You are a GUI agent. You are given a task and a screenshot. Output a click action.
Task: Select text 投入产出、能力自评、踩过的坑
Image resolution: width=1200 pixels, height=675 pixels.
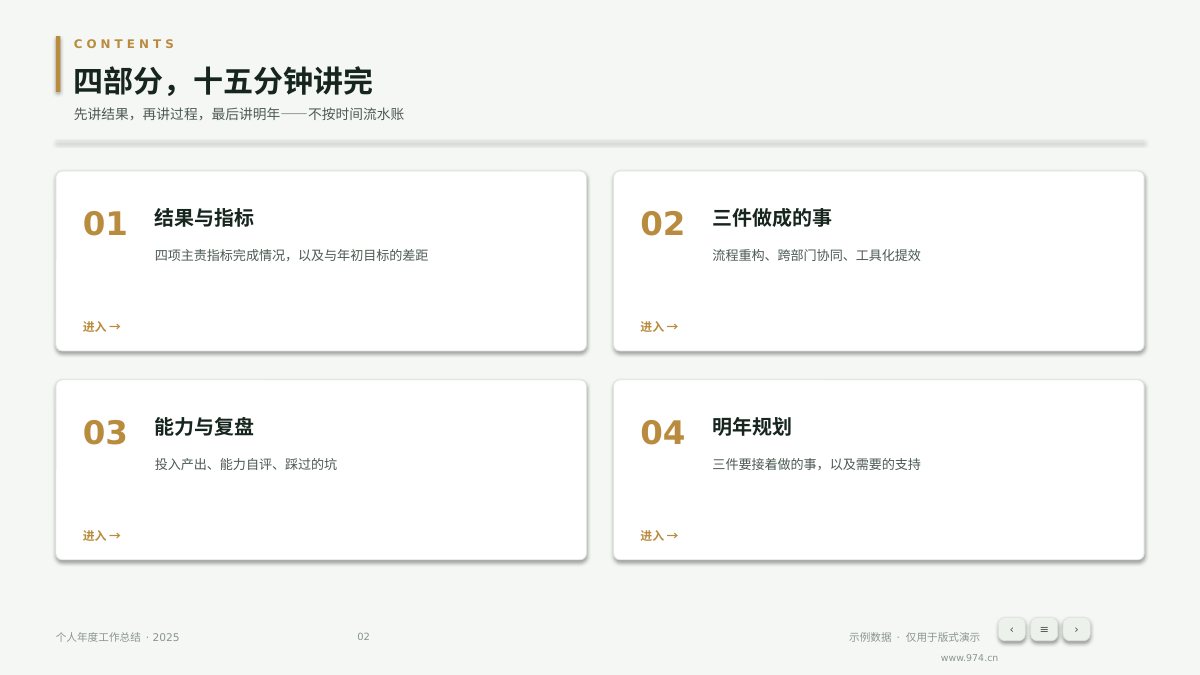pos(246,464)
